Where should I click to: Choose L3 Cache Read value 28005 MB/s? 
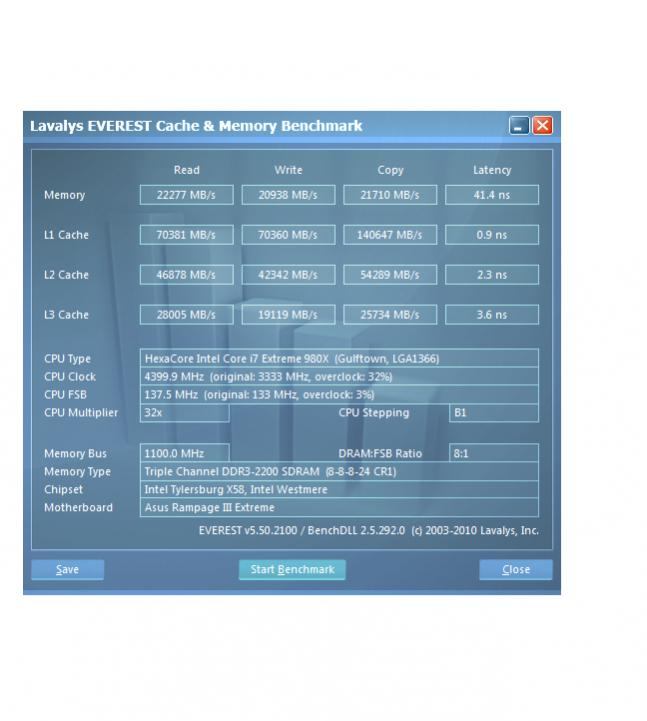pyautogui.click(x=186, y=315)
